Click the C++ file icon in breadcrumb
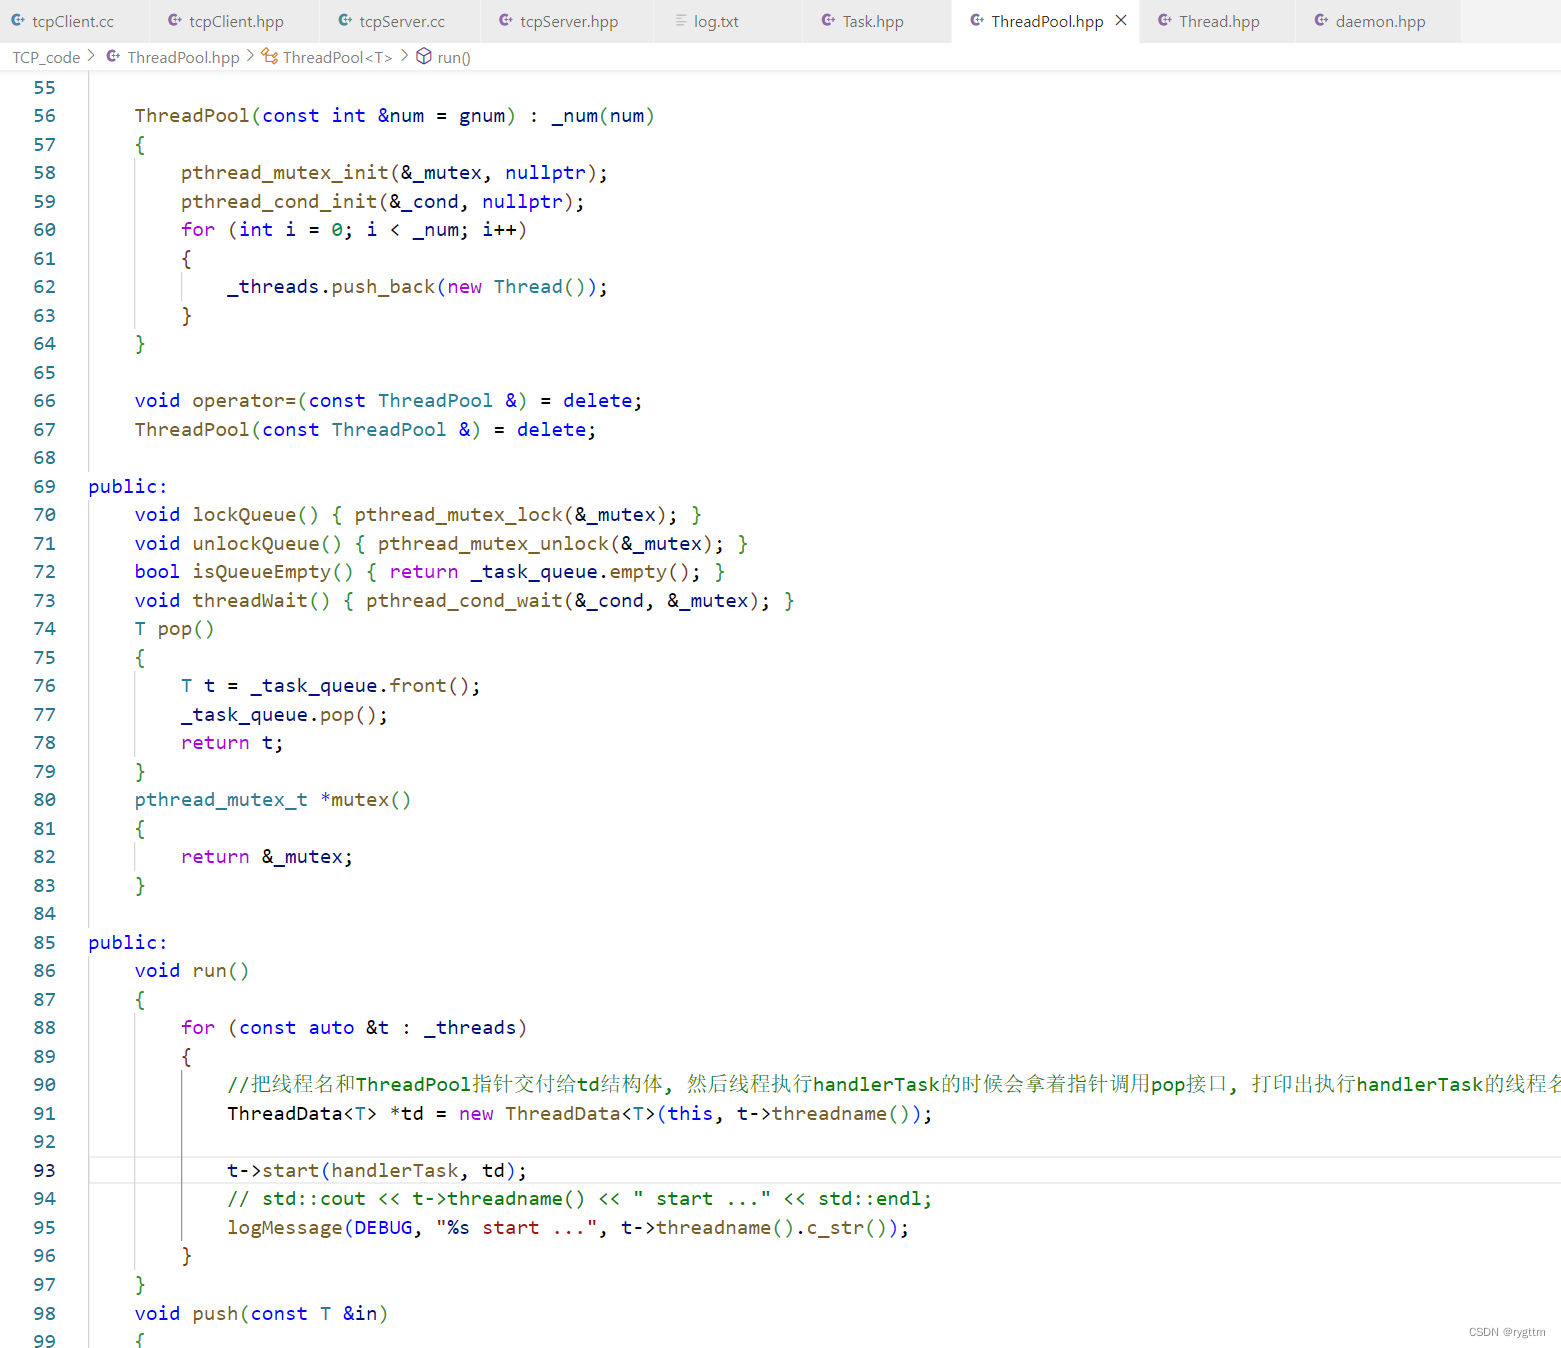Image resolution: width=1561 pixels, height=1348 pixels. coord(113,56)
